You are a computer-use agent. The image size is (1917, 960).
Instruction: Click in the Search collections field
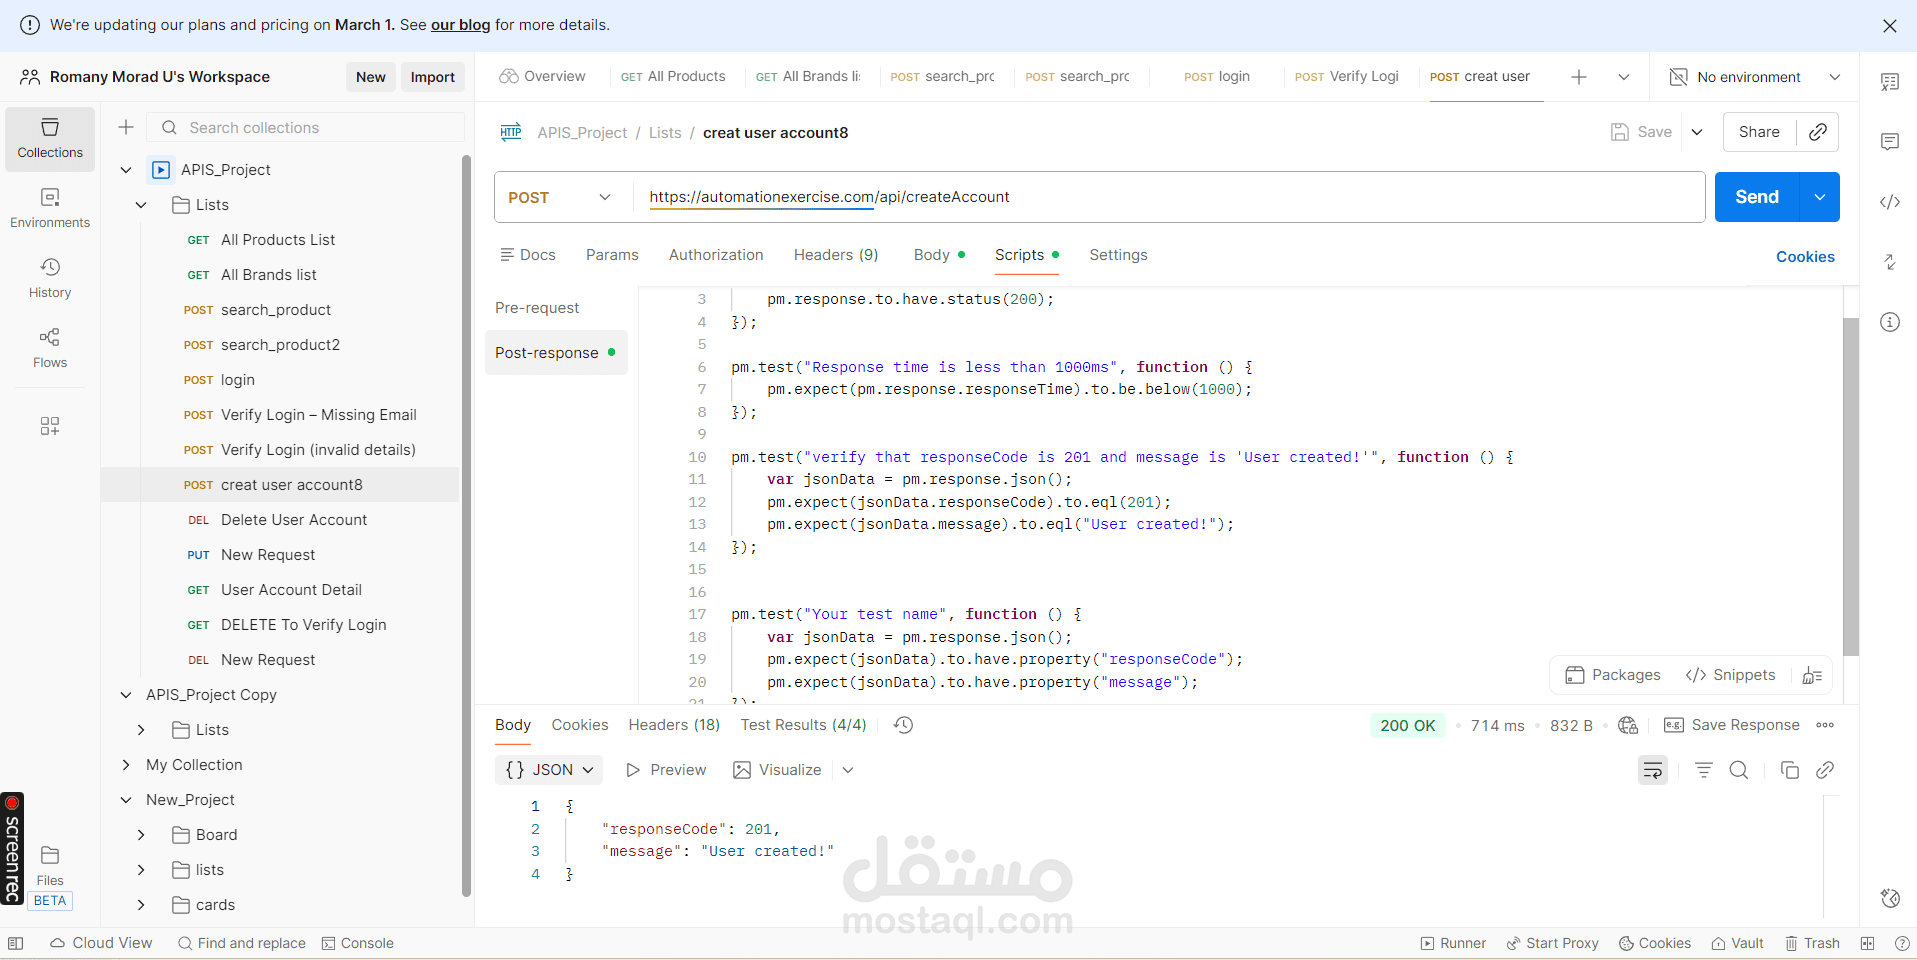coord(306,127)
